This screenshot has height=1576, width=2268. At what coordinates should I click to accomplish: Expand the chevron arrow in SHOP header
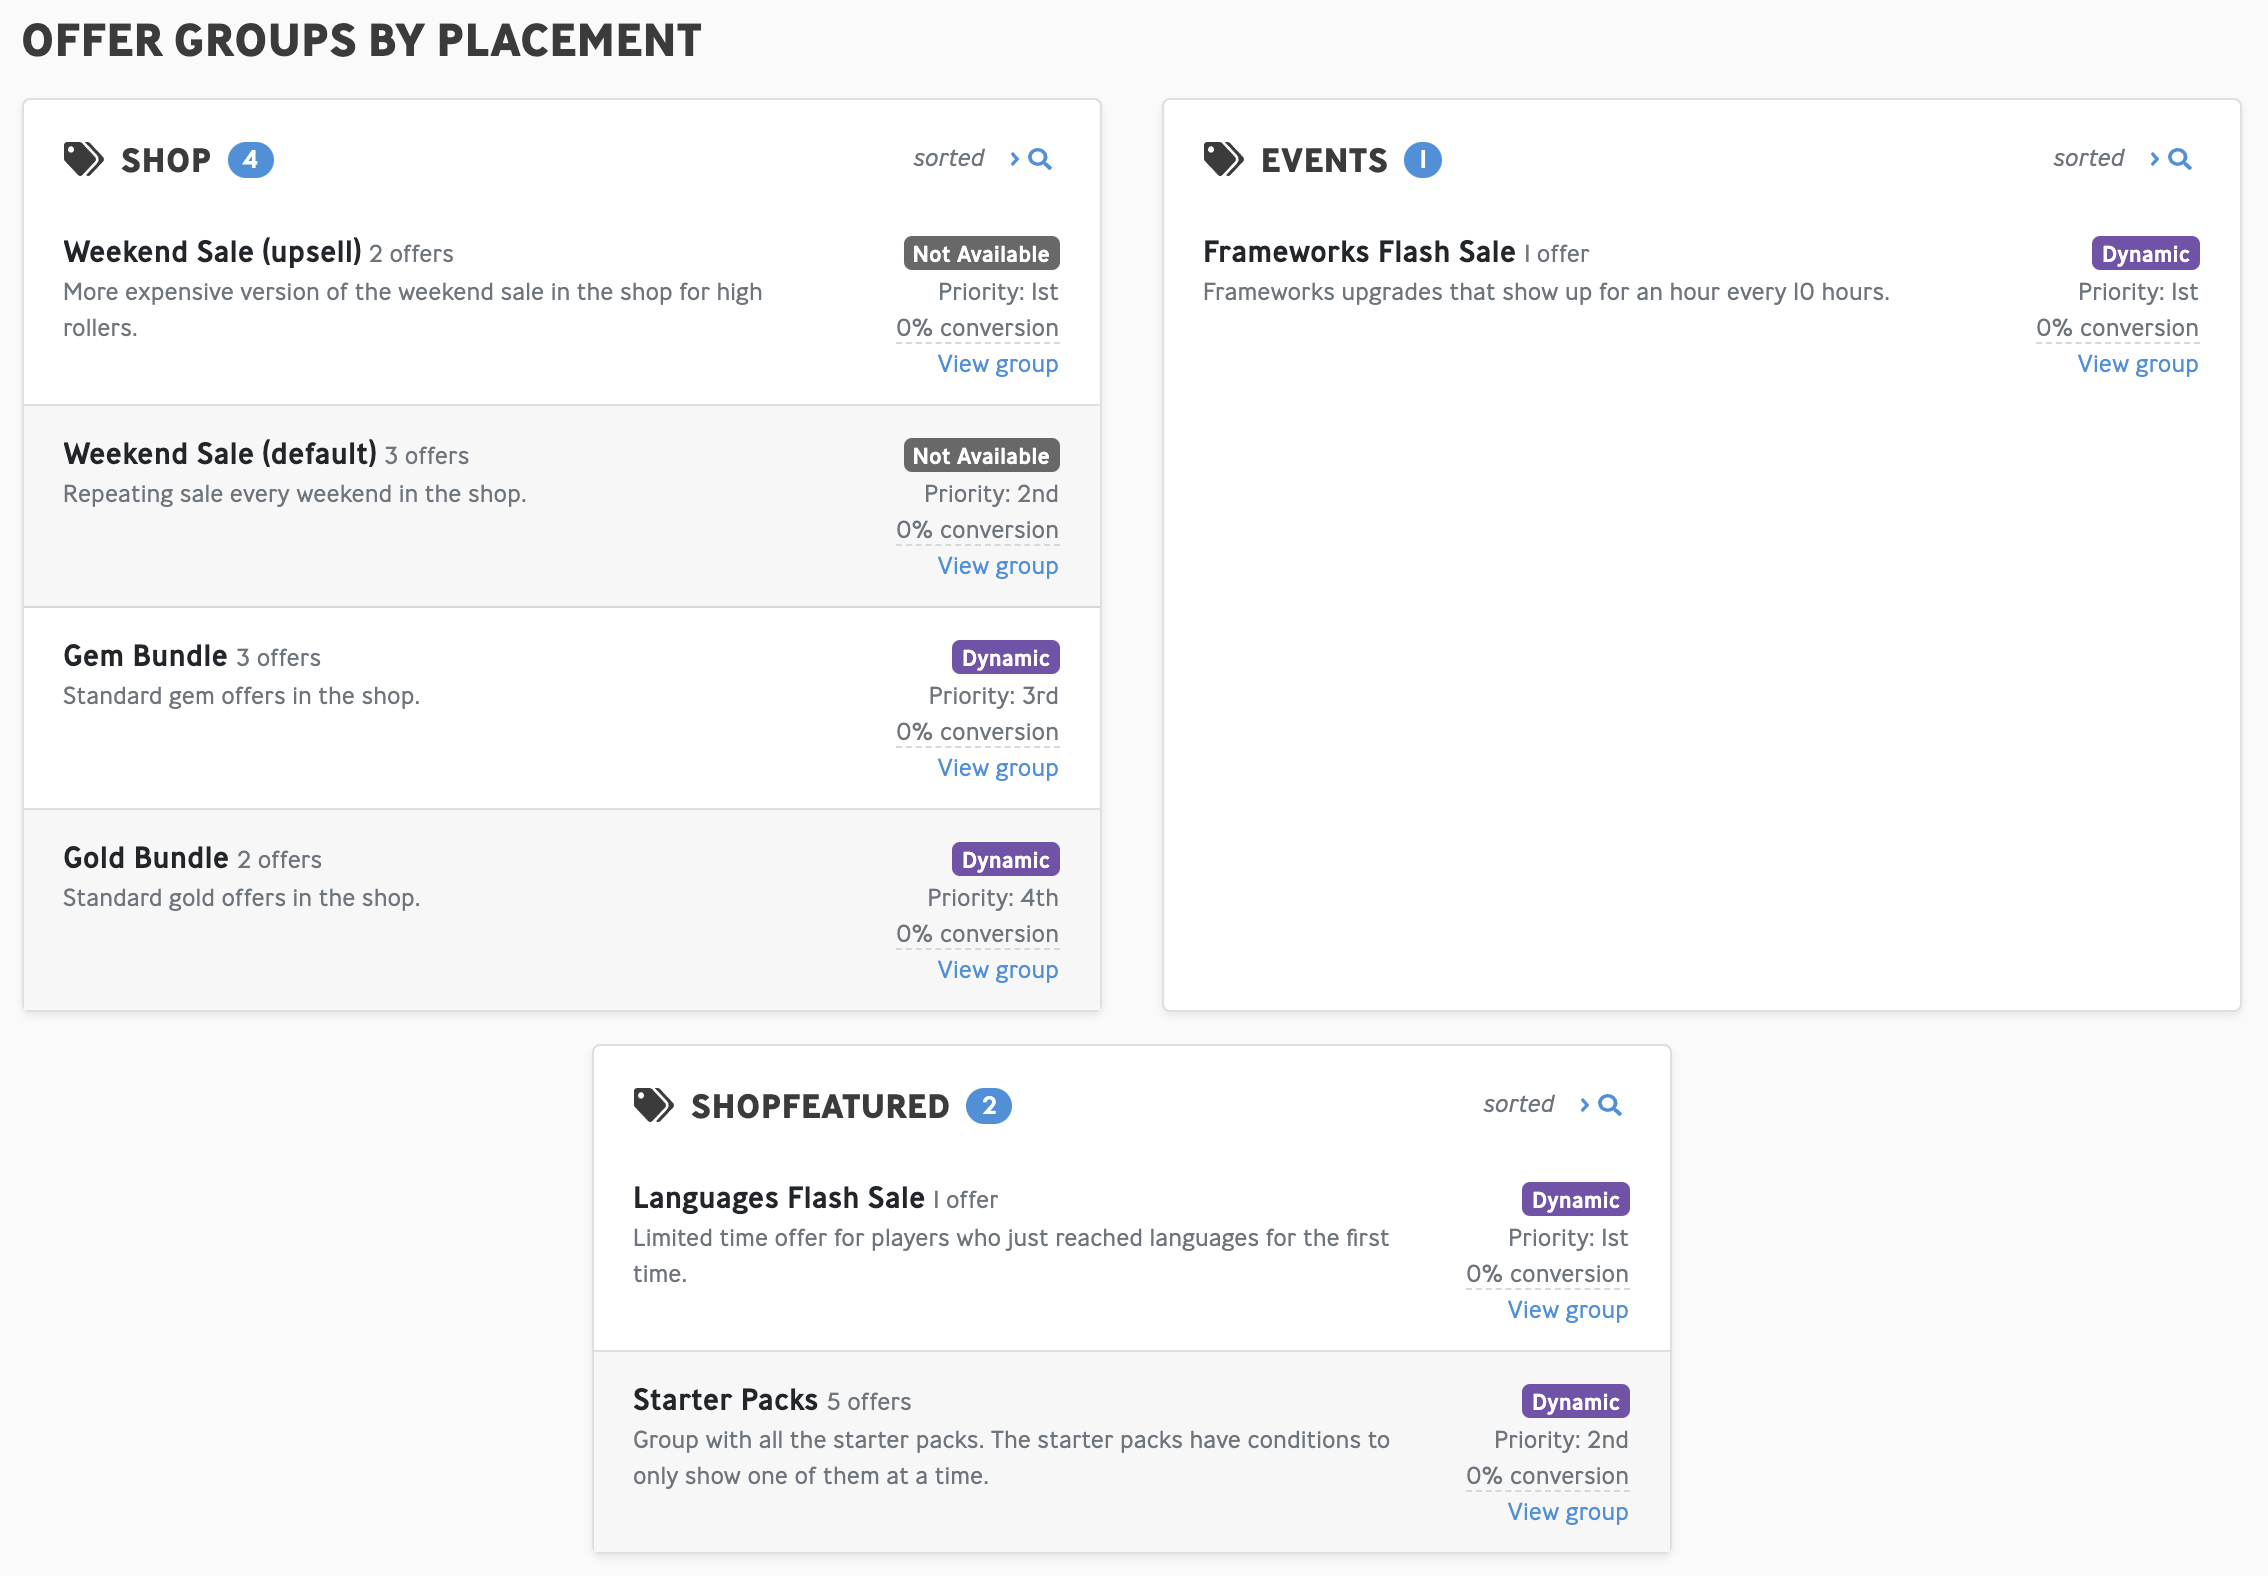[x=1014, y=159]
